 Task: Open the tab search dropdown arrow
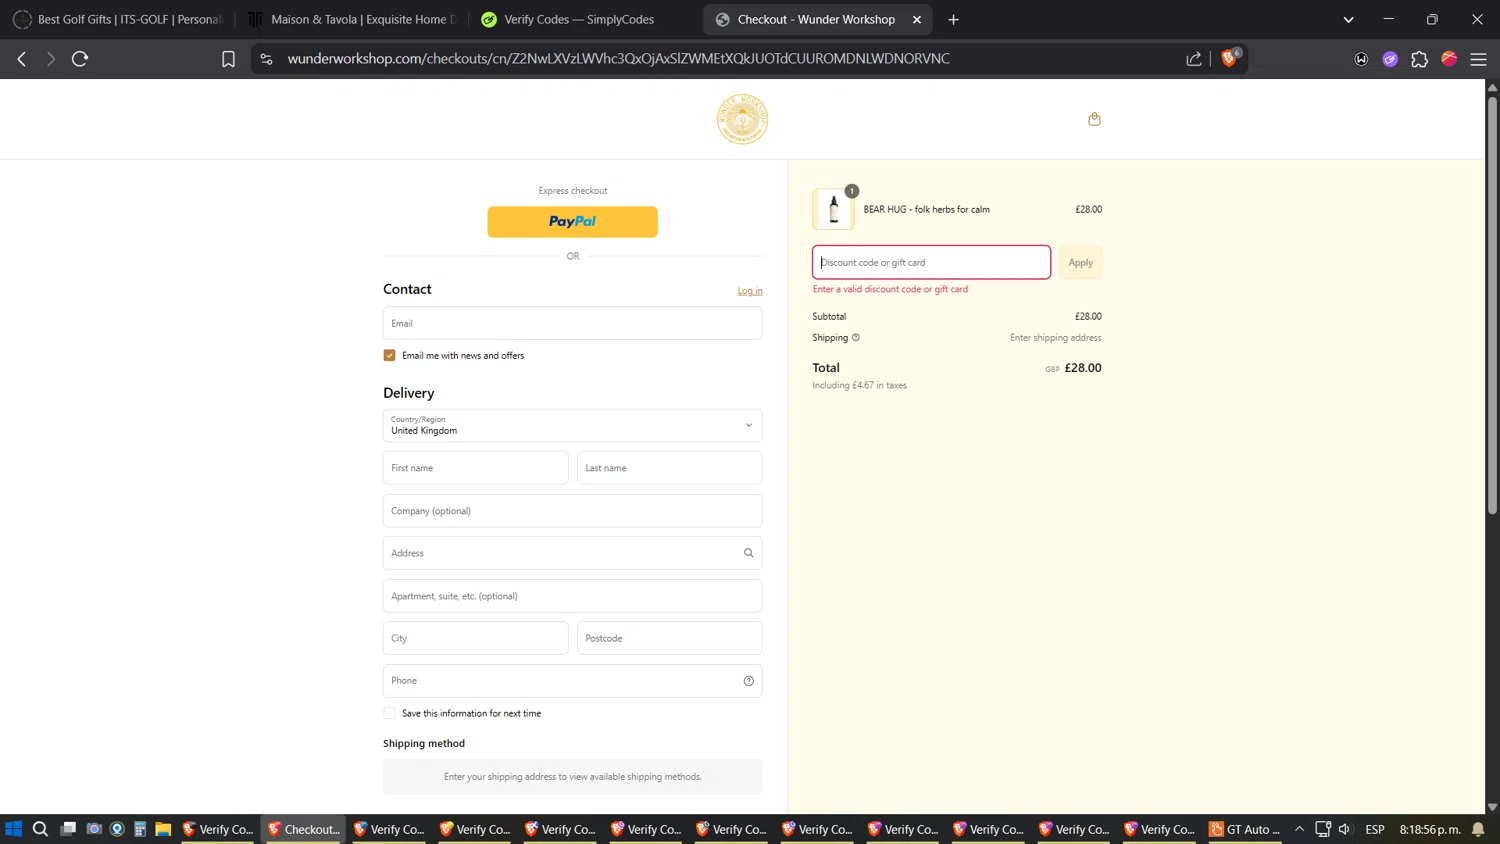tap(1348, 19)
